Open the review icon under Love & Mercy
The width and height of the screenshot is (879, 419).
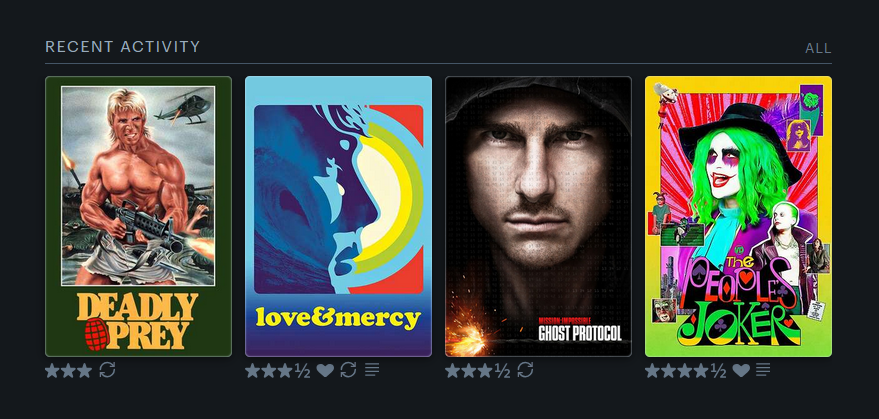(x=372, y=370)
